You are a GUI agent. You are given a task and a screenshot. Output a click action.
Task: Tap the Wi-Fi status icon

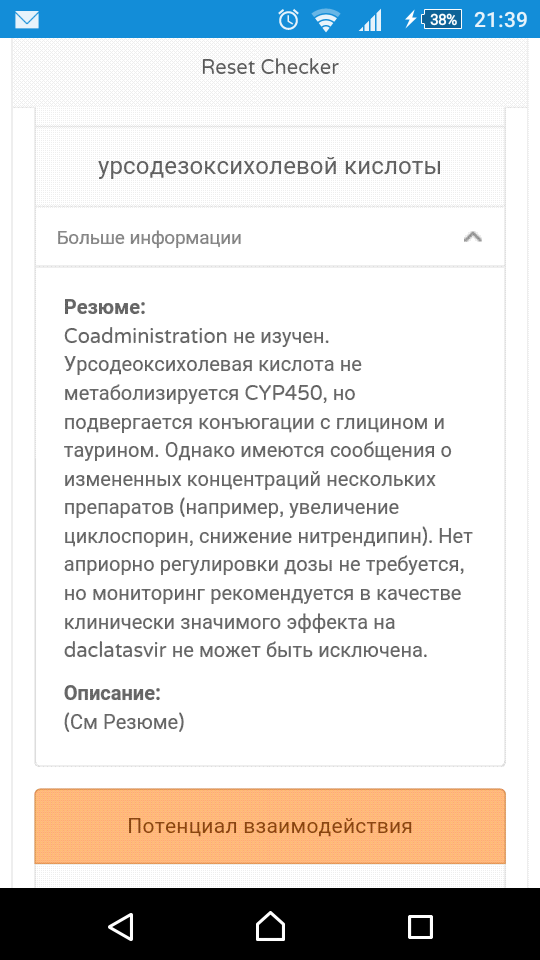(326, 20)
